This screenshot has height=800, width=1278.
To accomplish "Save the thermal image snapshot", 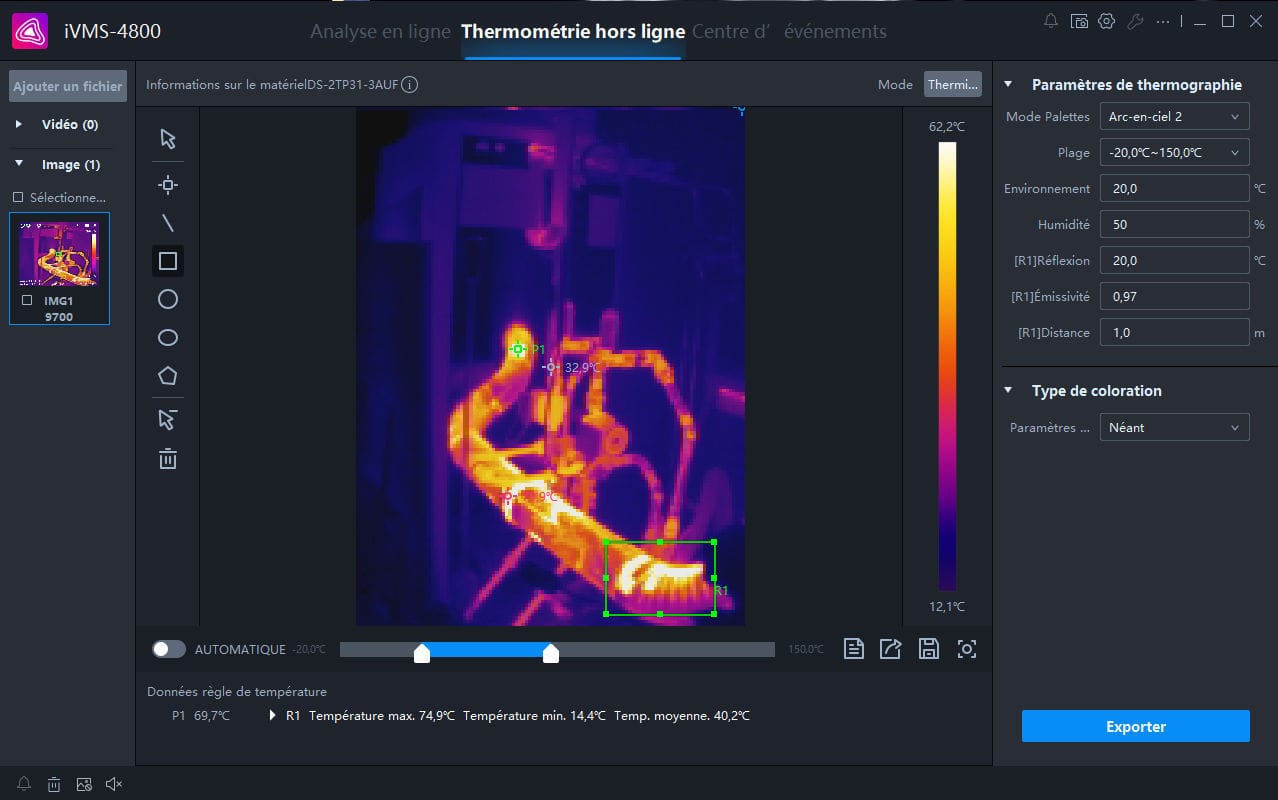I will 928,648.
